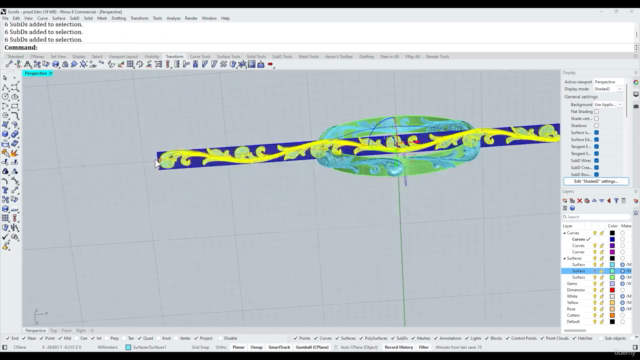Click the gear icon in Layers panel header
The image size is (640, 360).
636,191
